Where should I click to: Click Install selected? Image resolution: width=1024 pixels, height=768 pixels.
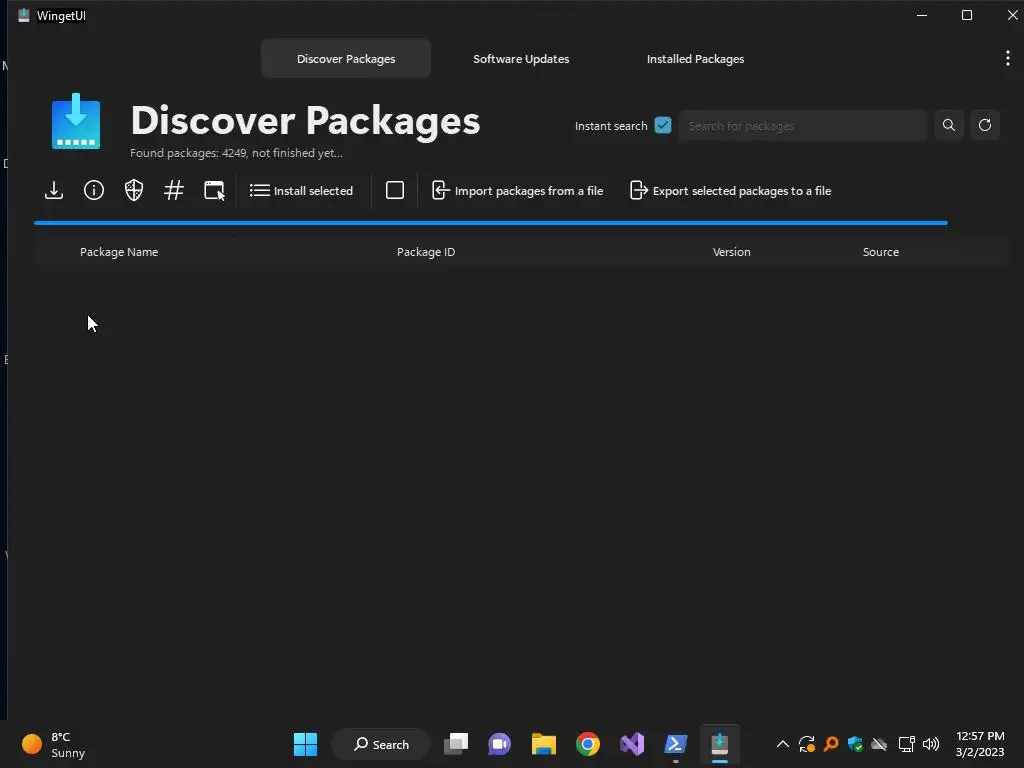click(x=301, y=191)
